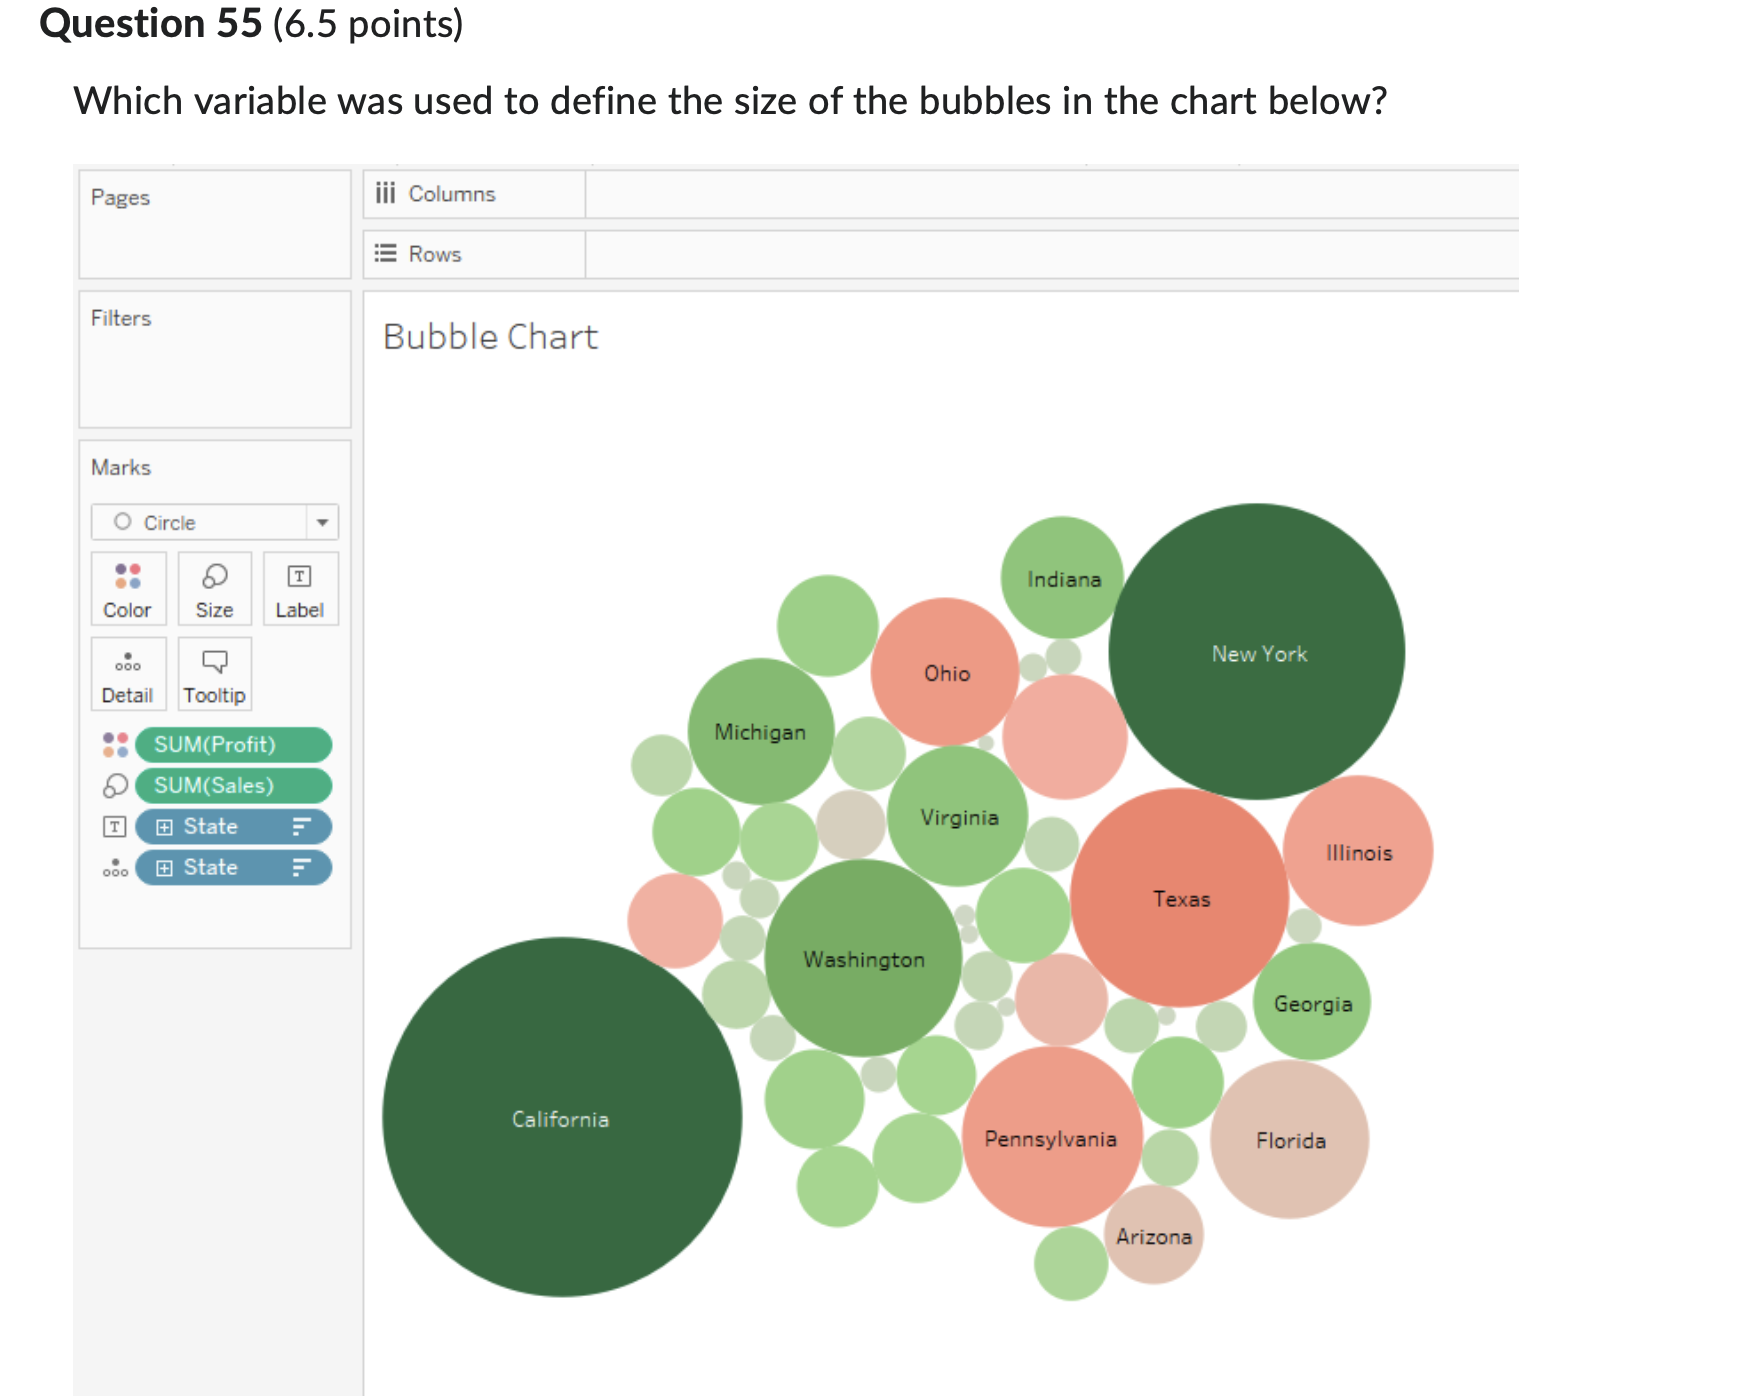This screenshot has width=1746, height=1396.
Task: Select the Michigan bubble
Action: [761, 731]
